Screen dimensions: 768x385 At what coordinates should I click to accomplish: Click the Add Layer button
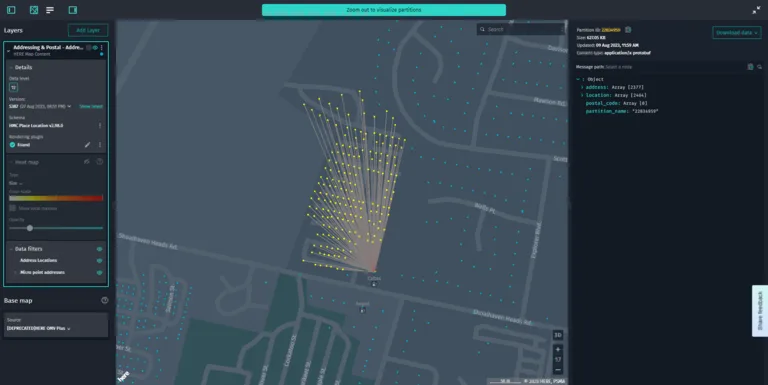(x=88, y=30)
